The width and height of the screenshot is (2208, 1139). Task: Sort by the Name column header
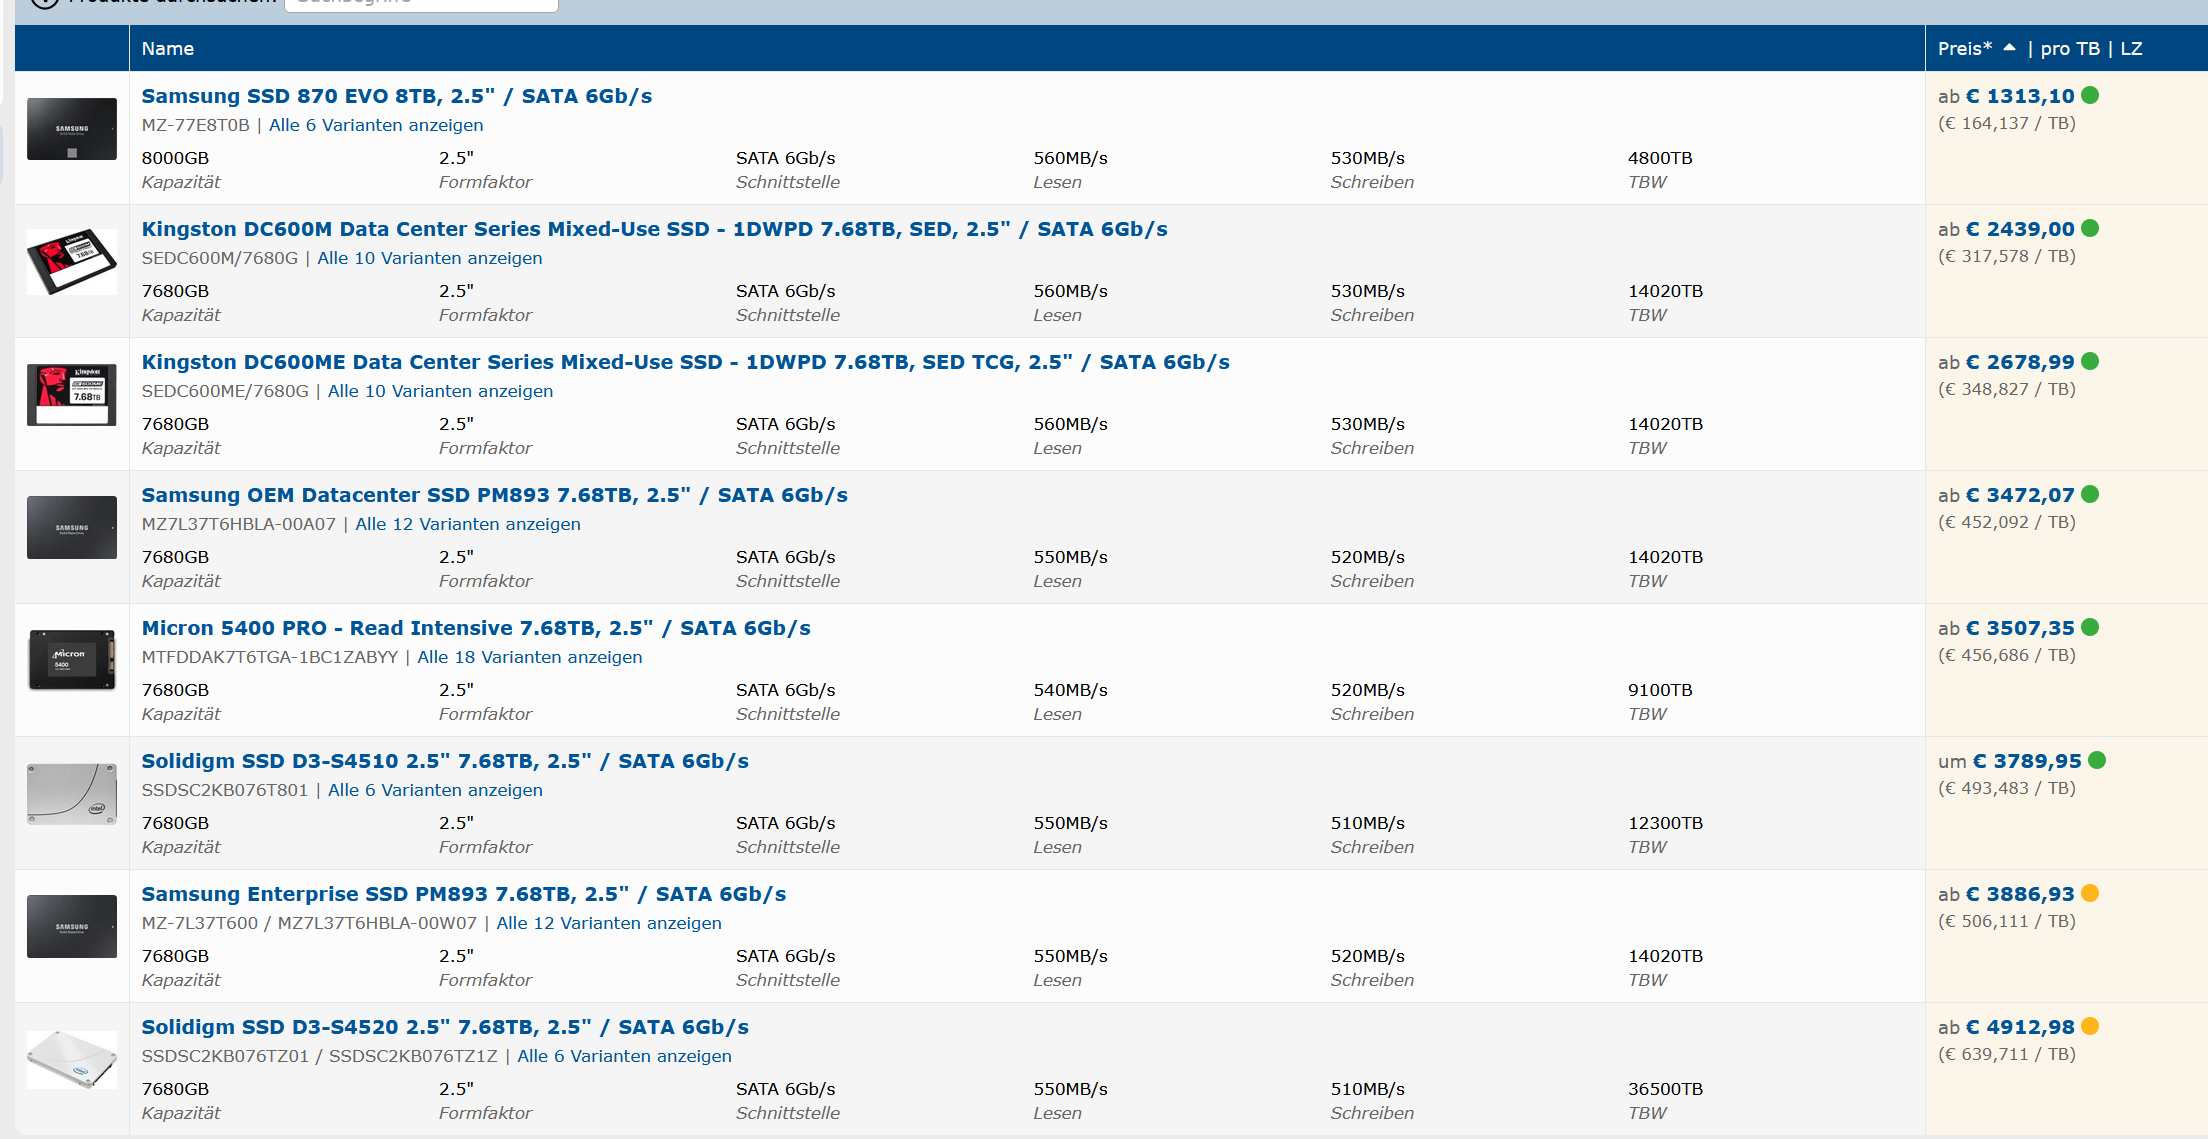167,48
